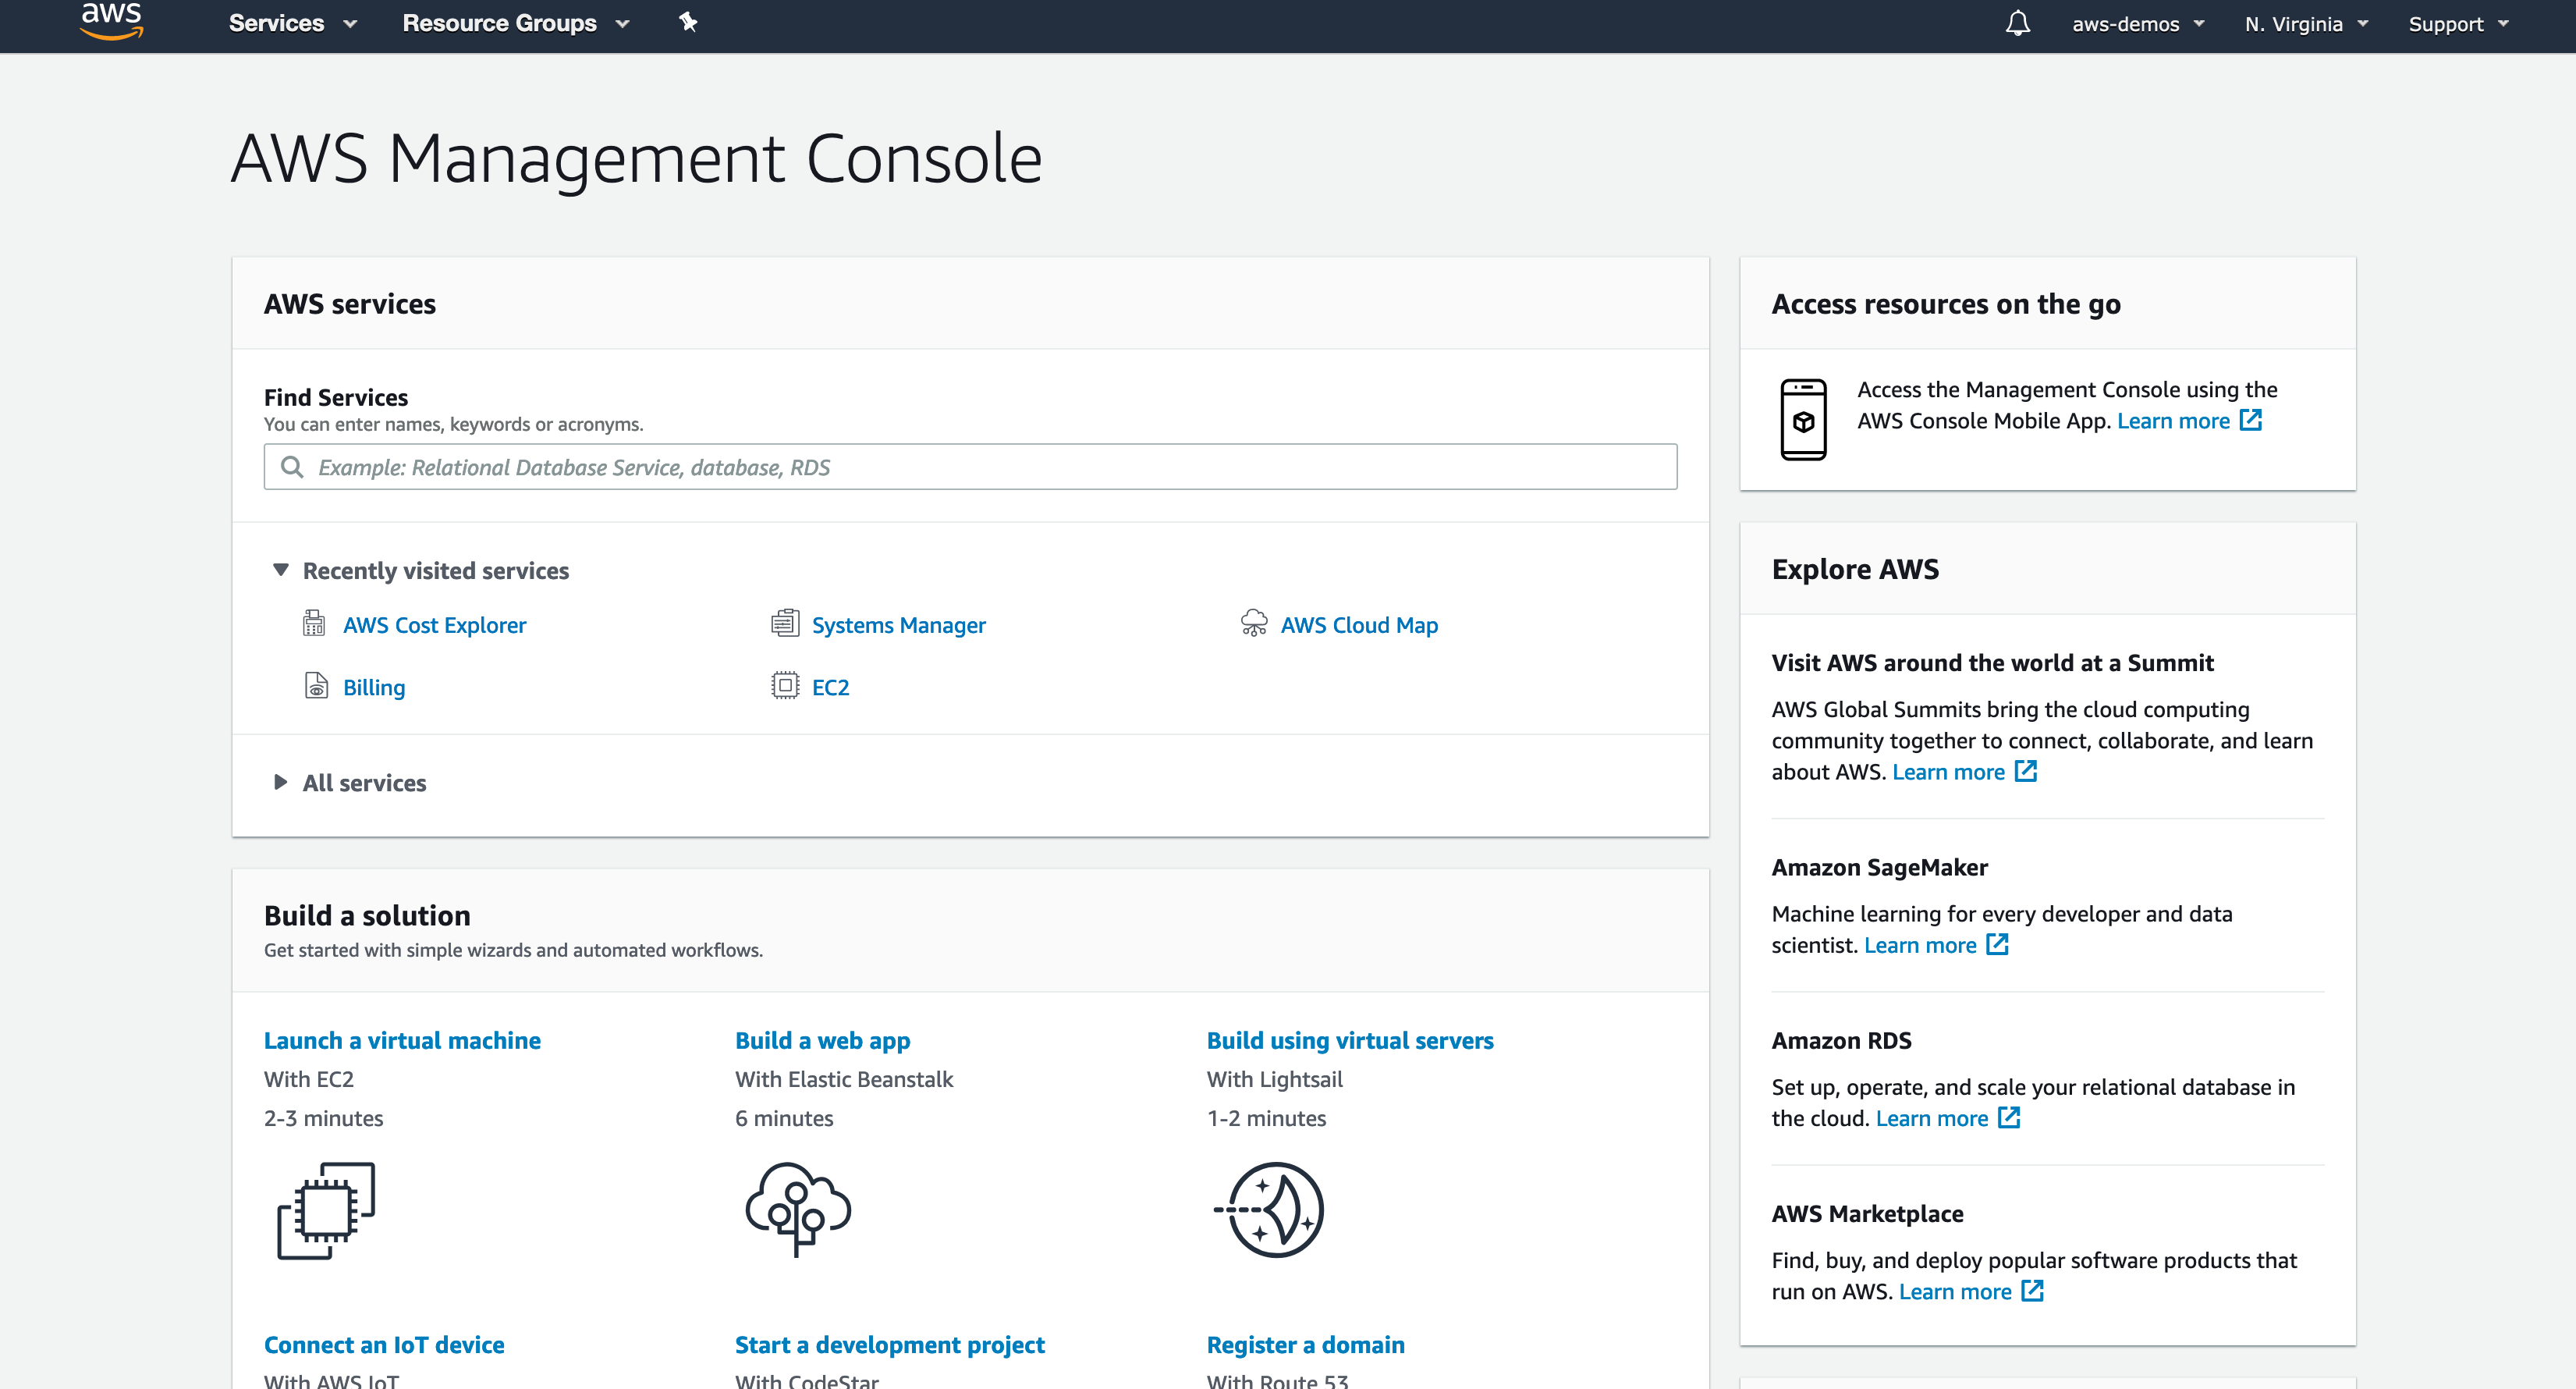Click external link icon for RDS Learn more
This screenshot has height=1389, width=2576.
[2009, 1117]
